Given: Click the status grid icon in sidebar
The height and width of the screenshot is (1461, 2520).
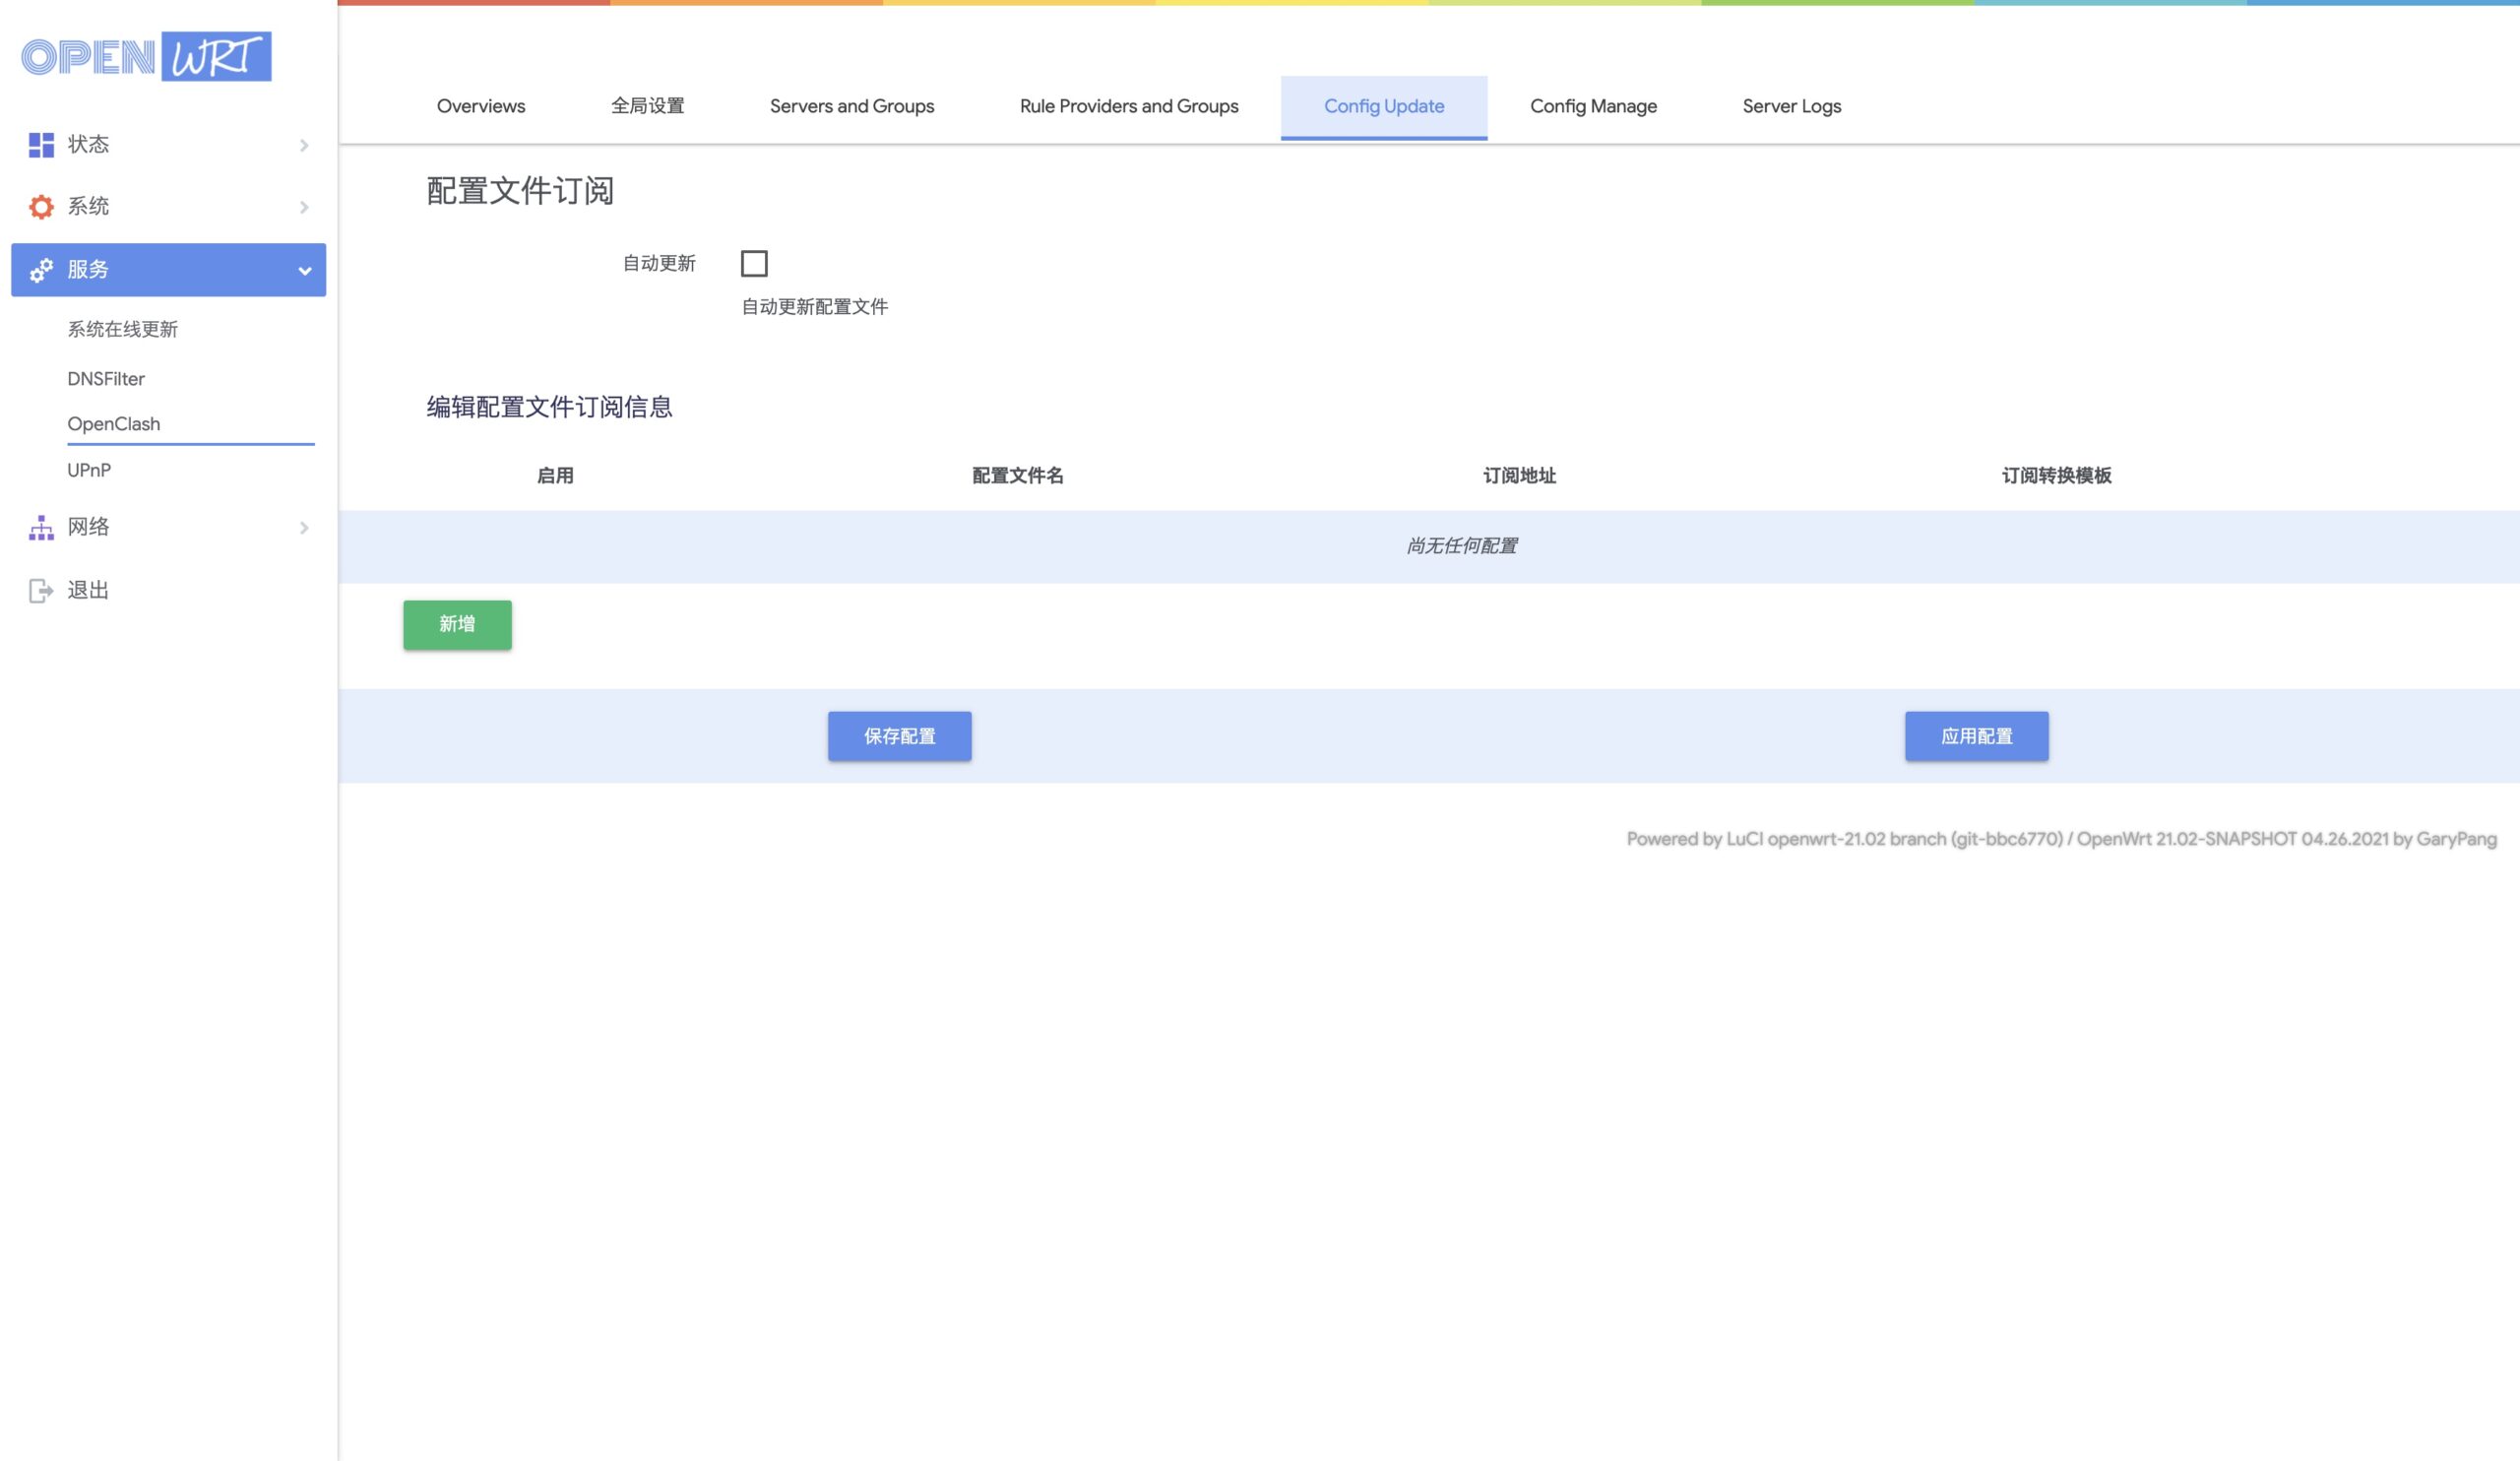Looking at the screenshot, I should tap(41, 145).
